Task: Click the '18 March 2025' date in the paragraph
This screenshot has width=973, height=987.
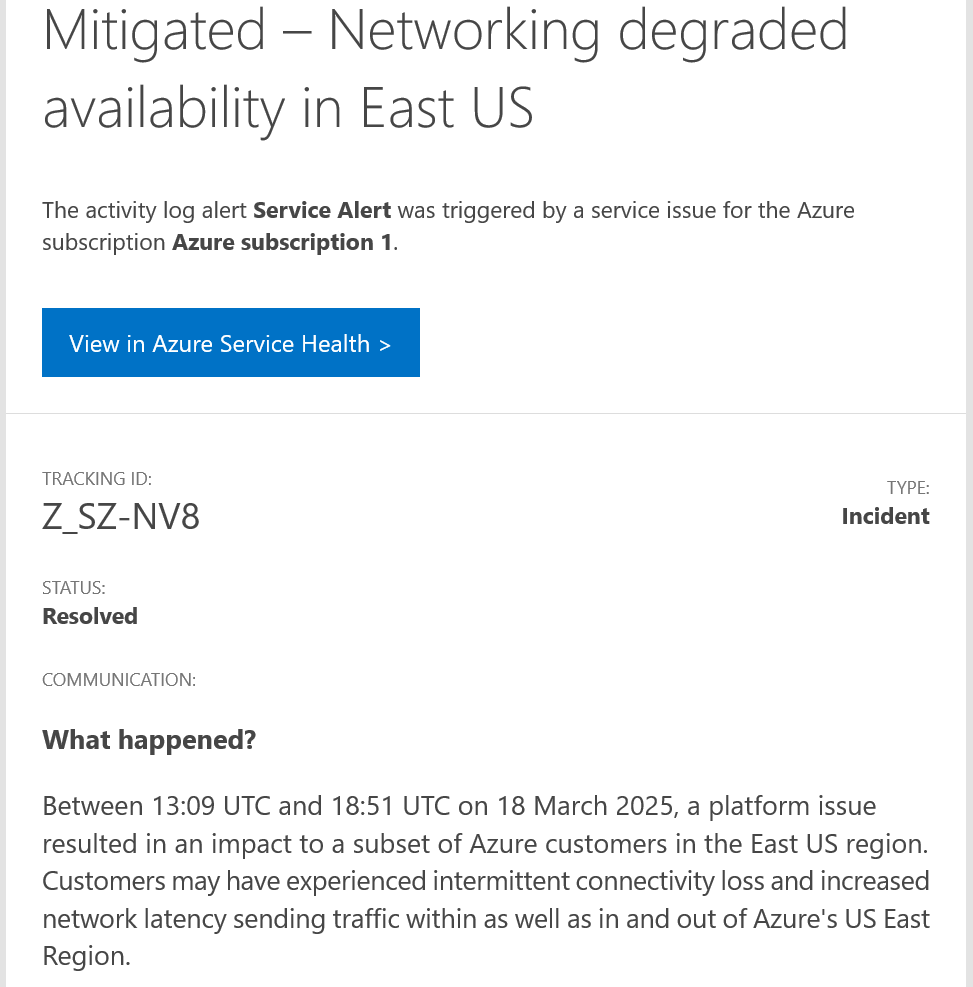Action: [x=585, y=806]
